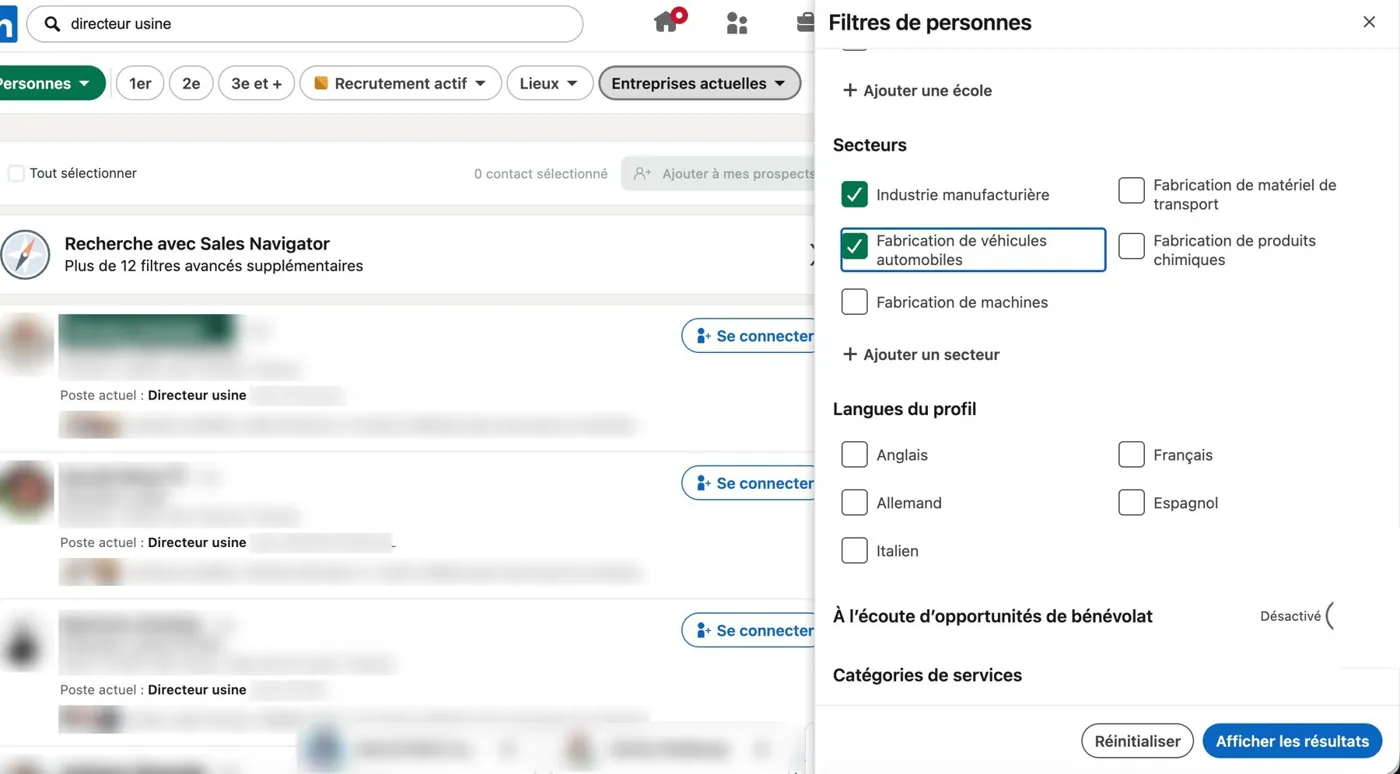This screenshot has width=1400, height=774.
Task: Open first result's profile photo
Action: [x=26, y=342]
